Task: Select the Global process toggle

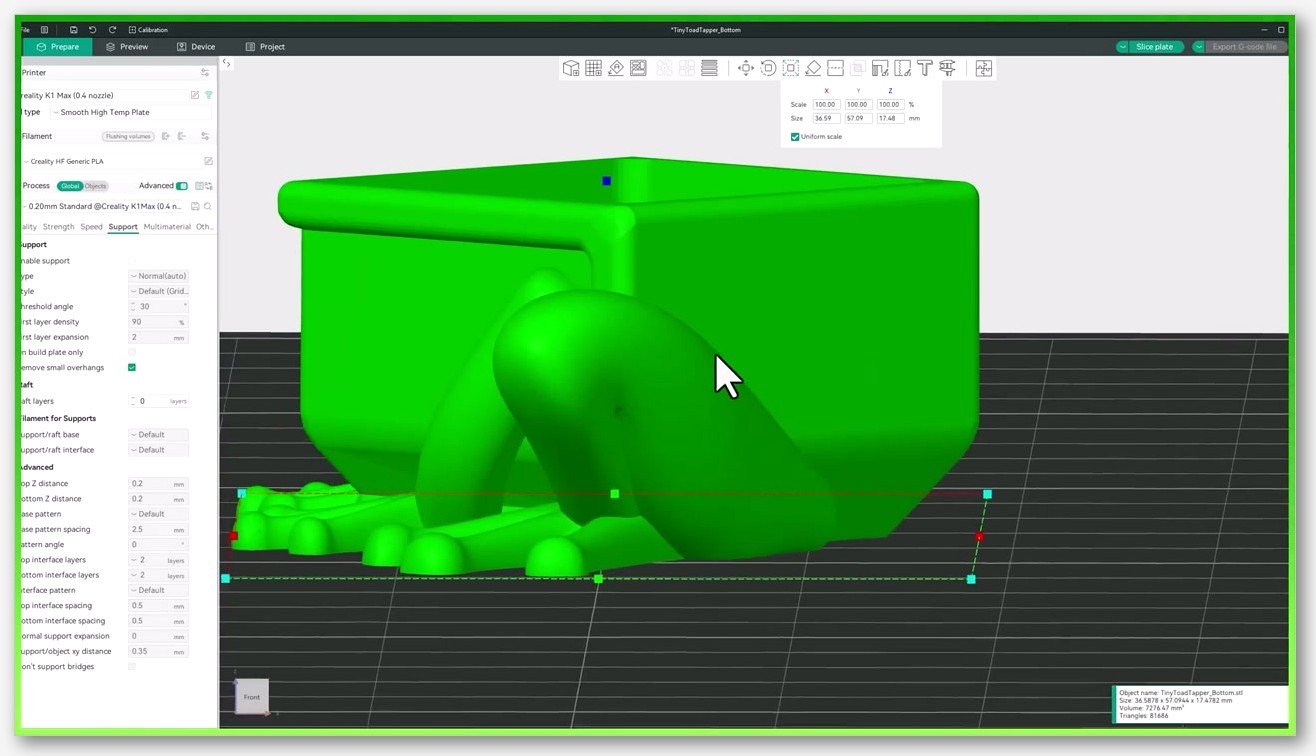Action: [x=69, y=186]
